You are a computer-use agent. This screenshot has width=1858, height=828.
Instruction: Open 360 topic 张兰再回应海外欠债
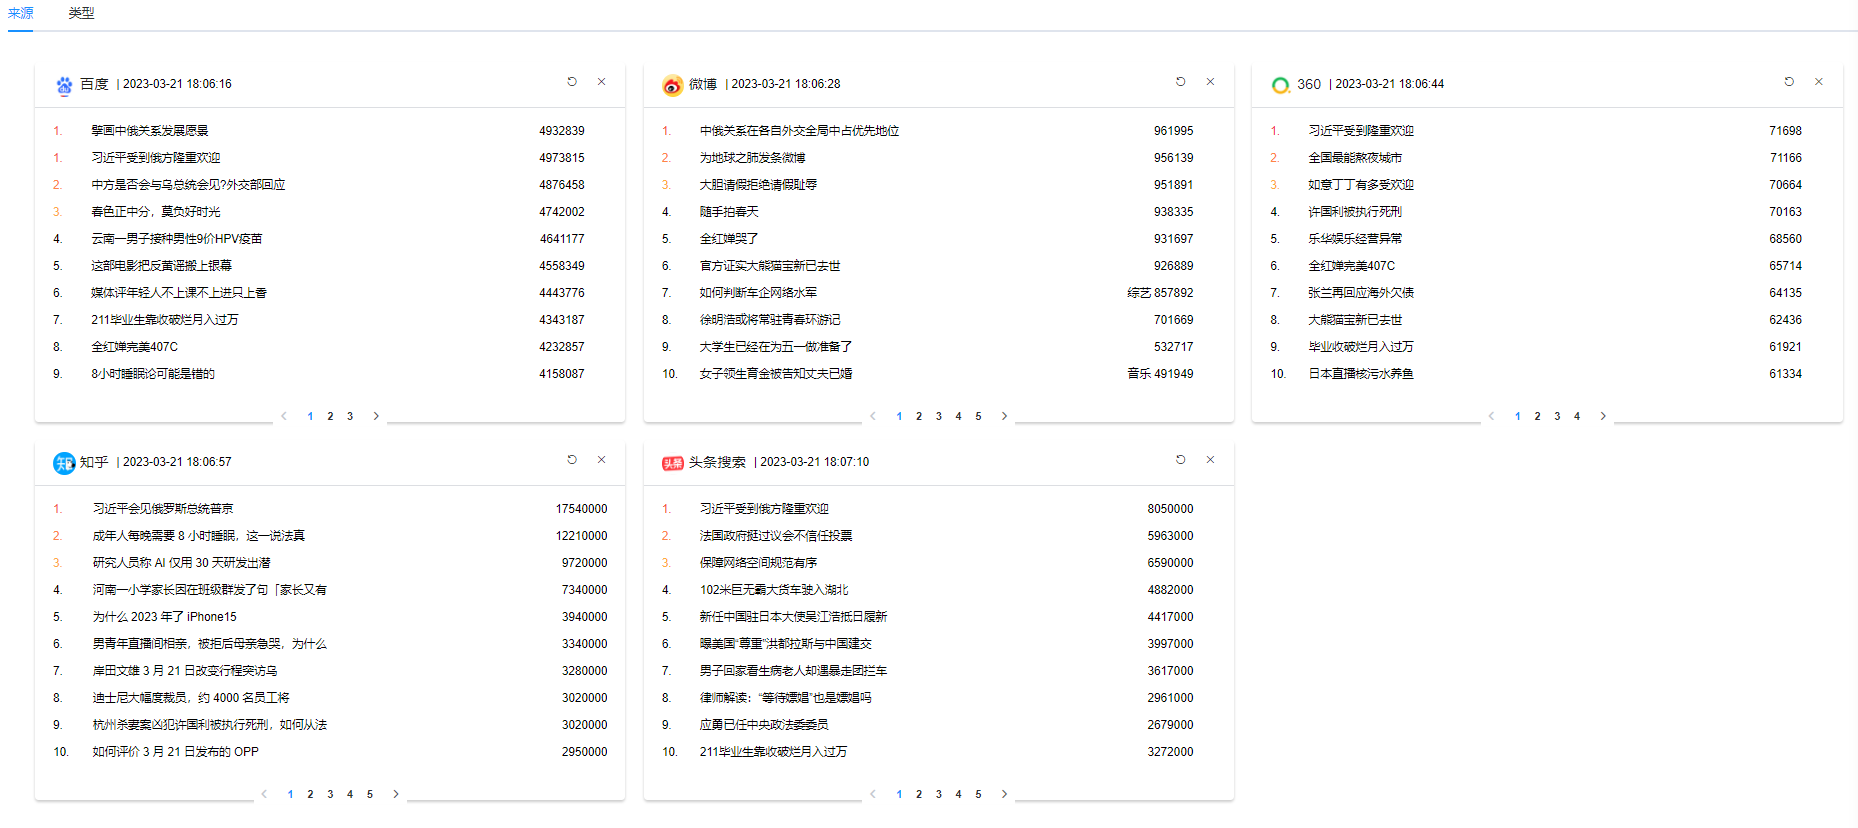[x=1361, y=293]
